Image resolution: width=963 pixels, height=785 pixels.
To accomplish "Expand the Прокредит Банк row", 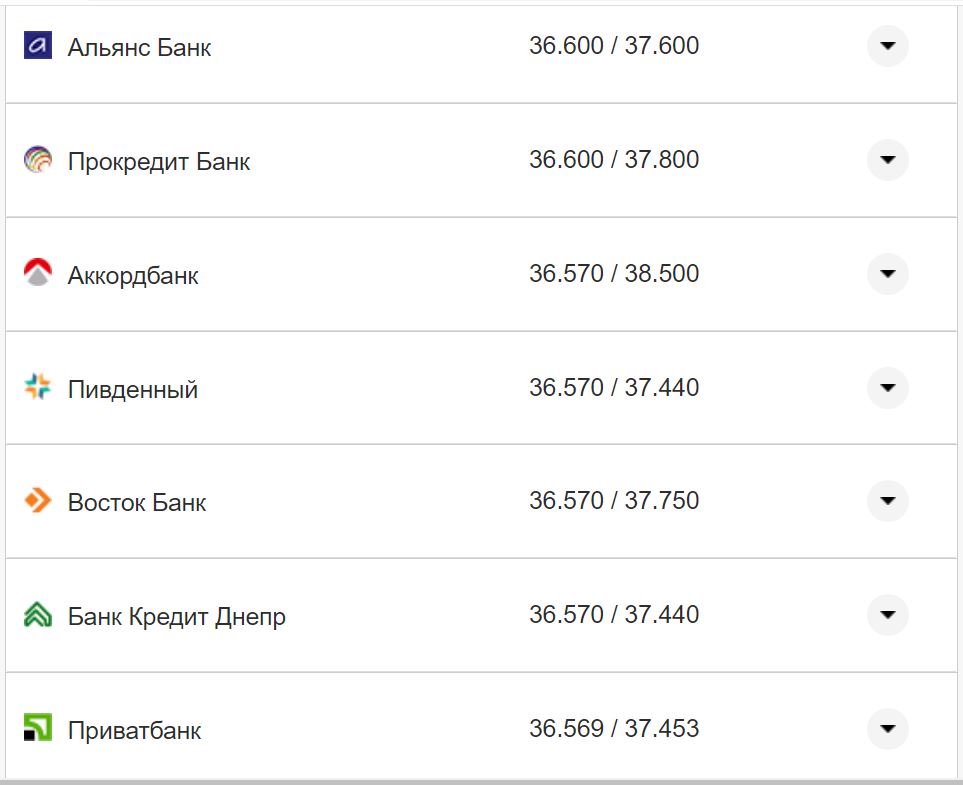I will 887,160.
